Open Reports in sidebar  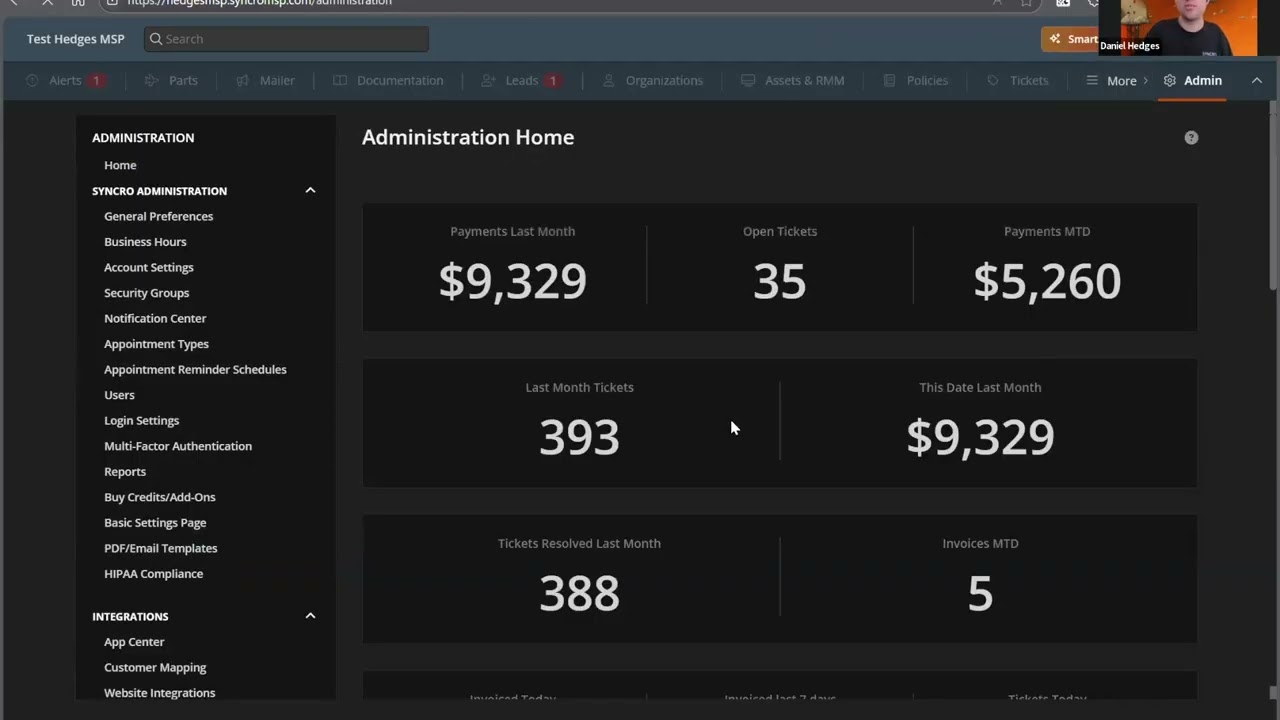(125, 471)
